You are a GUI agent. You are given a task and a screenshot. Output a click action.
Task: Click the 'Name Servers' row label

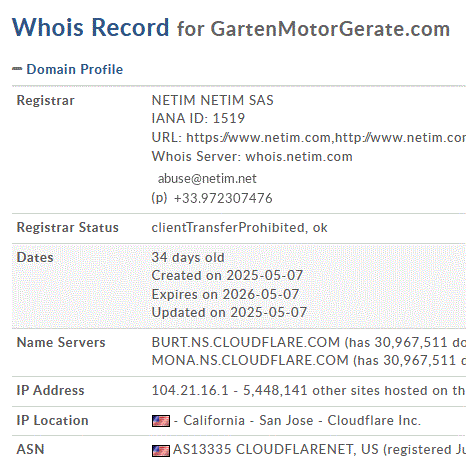(x=61, y=343)
